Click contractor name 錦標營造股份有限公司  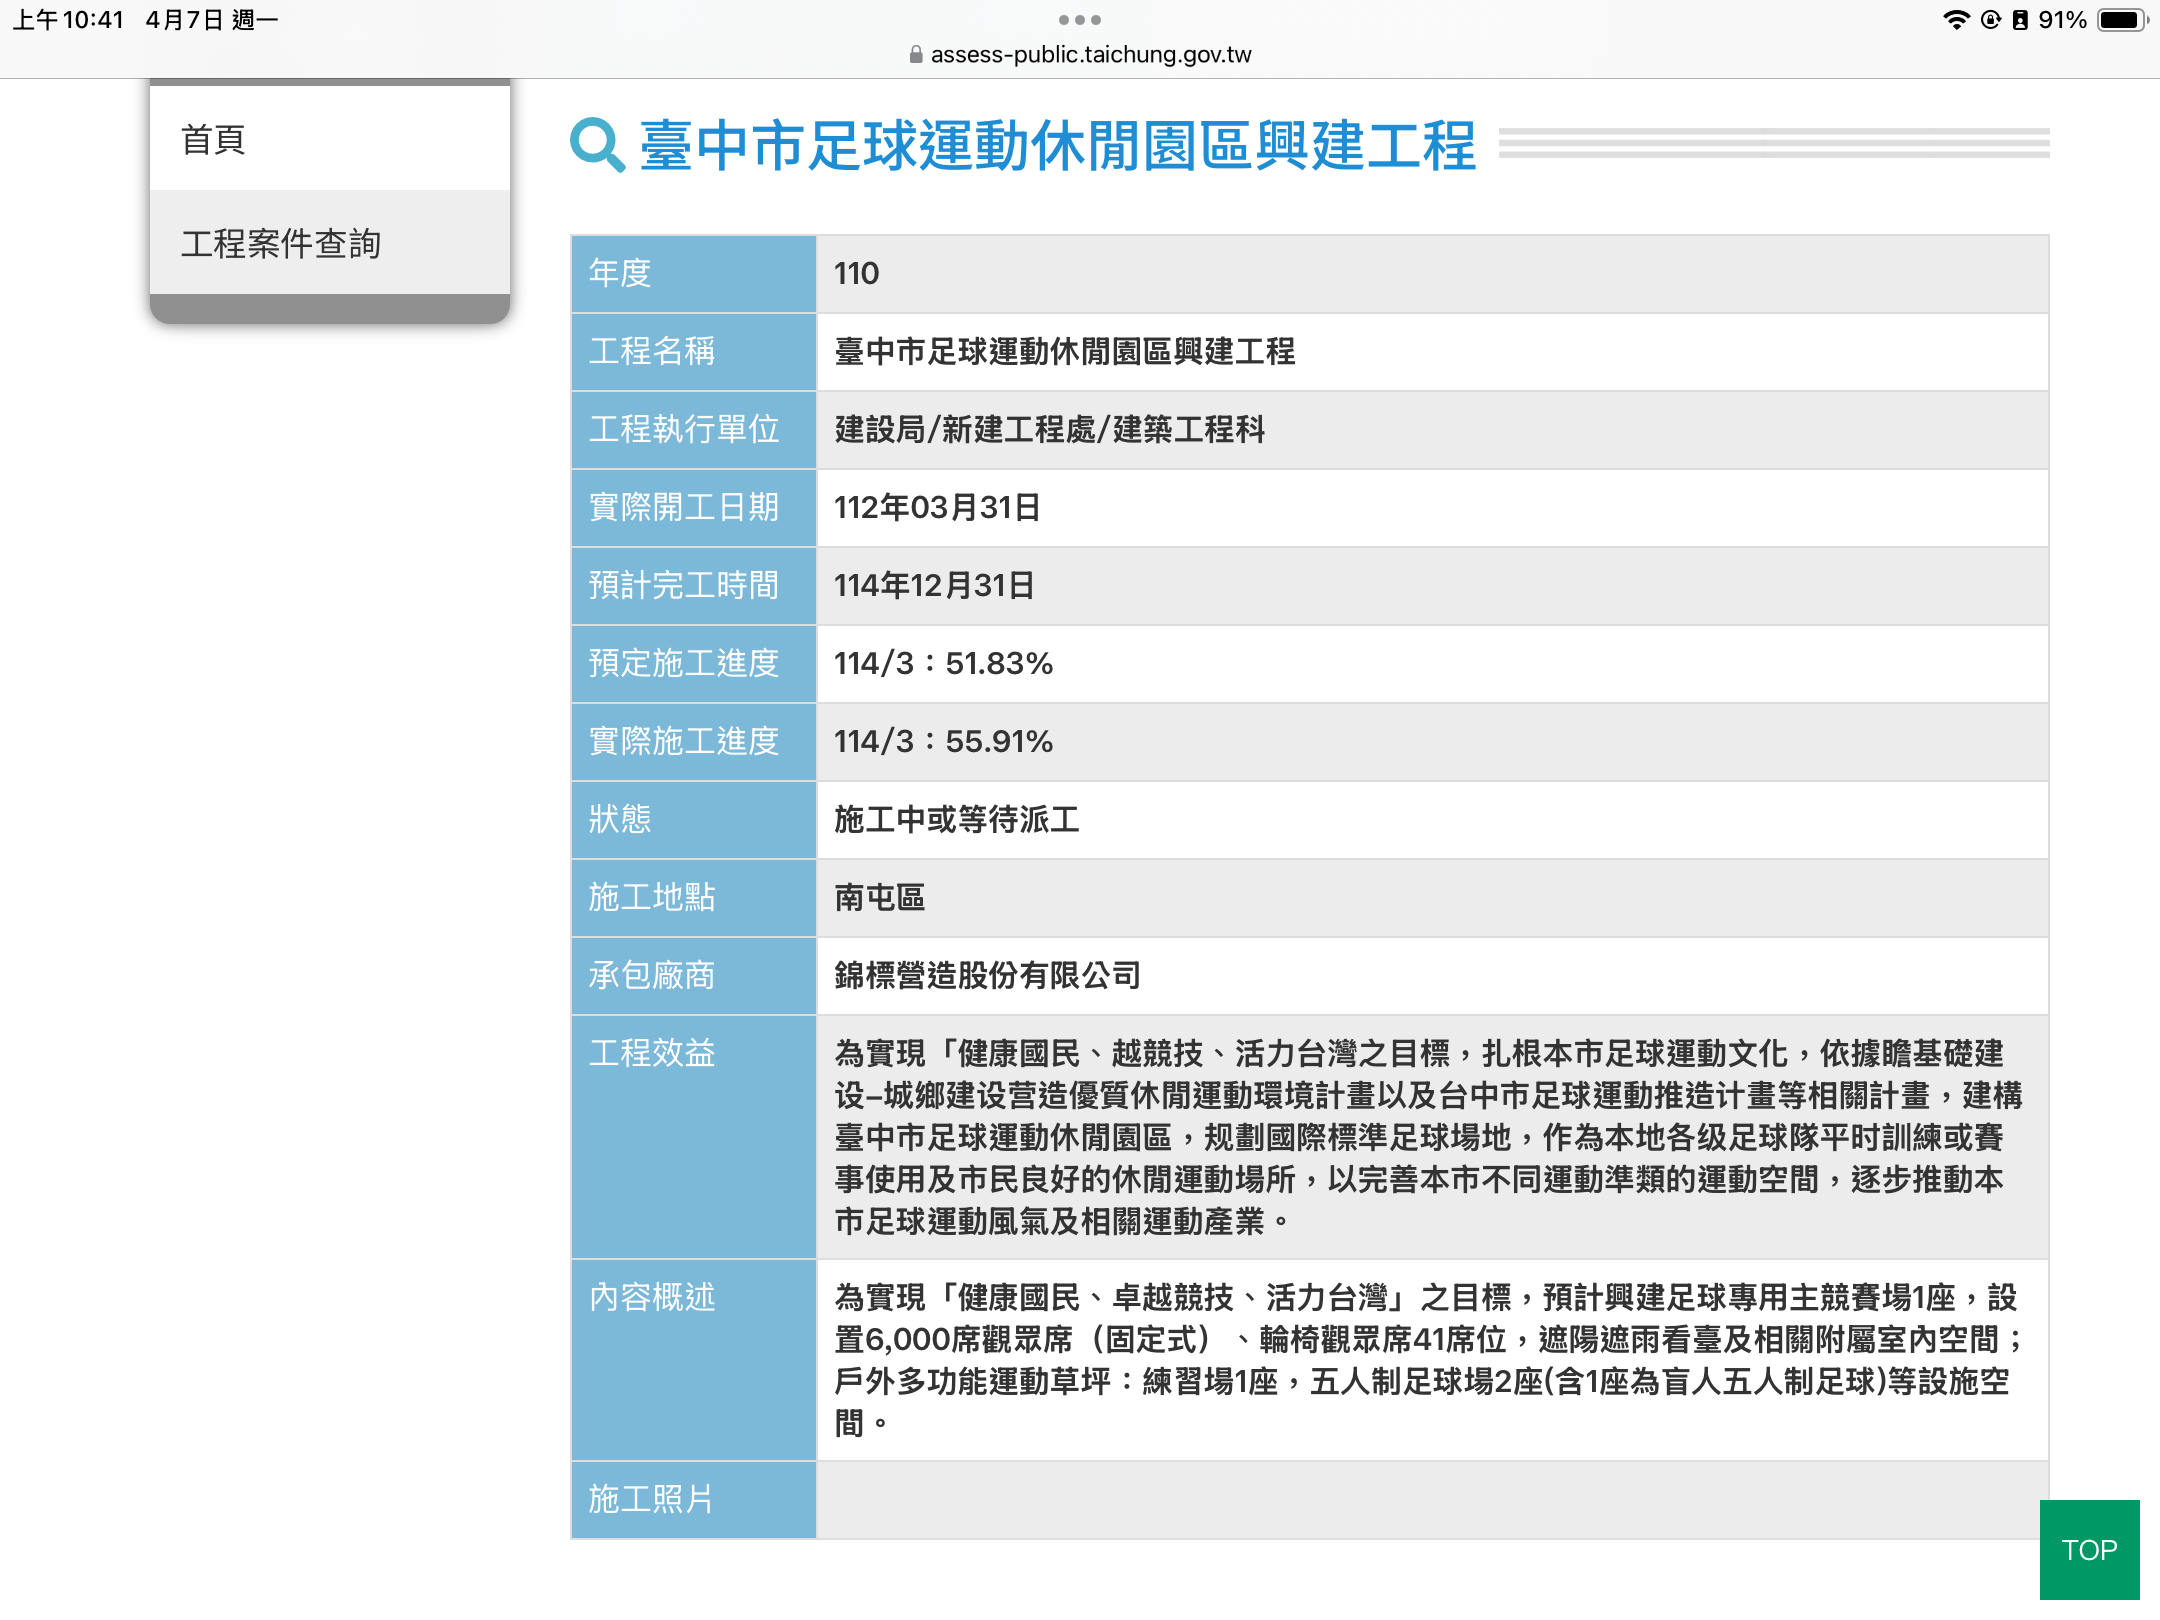coord(987,975)
